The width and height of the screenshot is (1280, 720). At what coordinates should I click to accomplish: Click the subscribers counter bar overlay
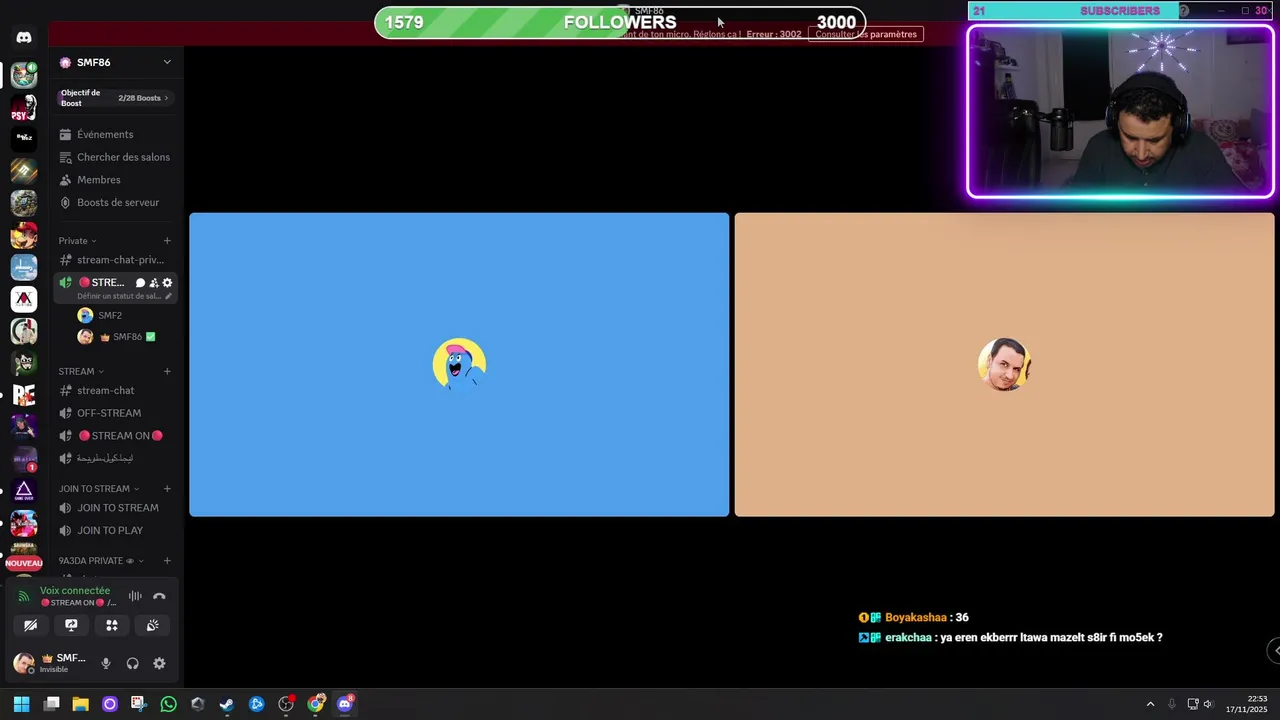tap(1120, 11)
